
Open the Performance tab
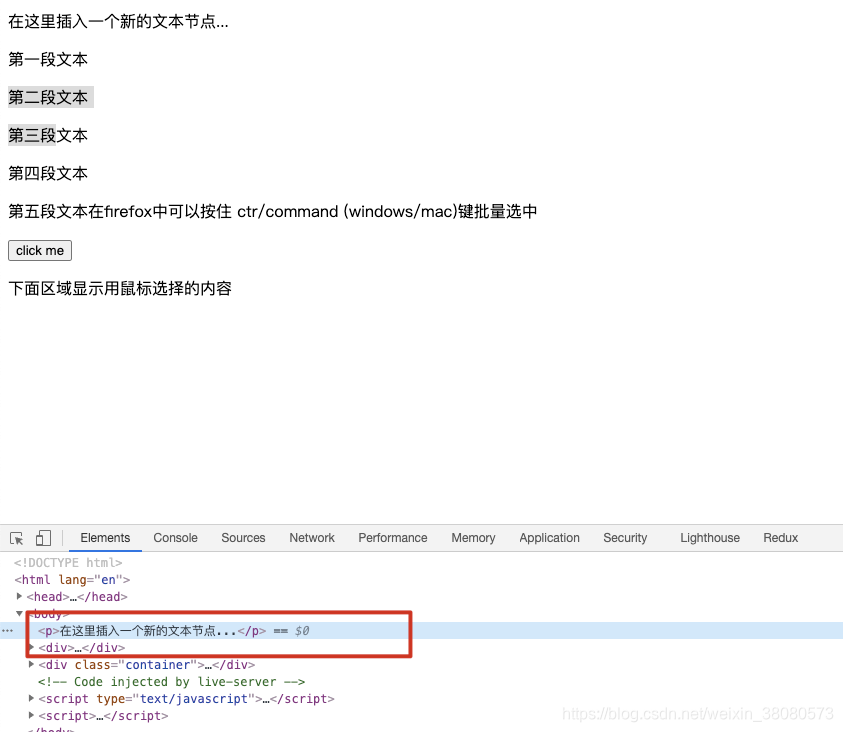pyautogui.click(x=392, y=538)
